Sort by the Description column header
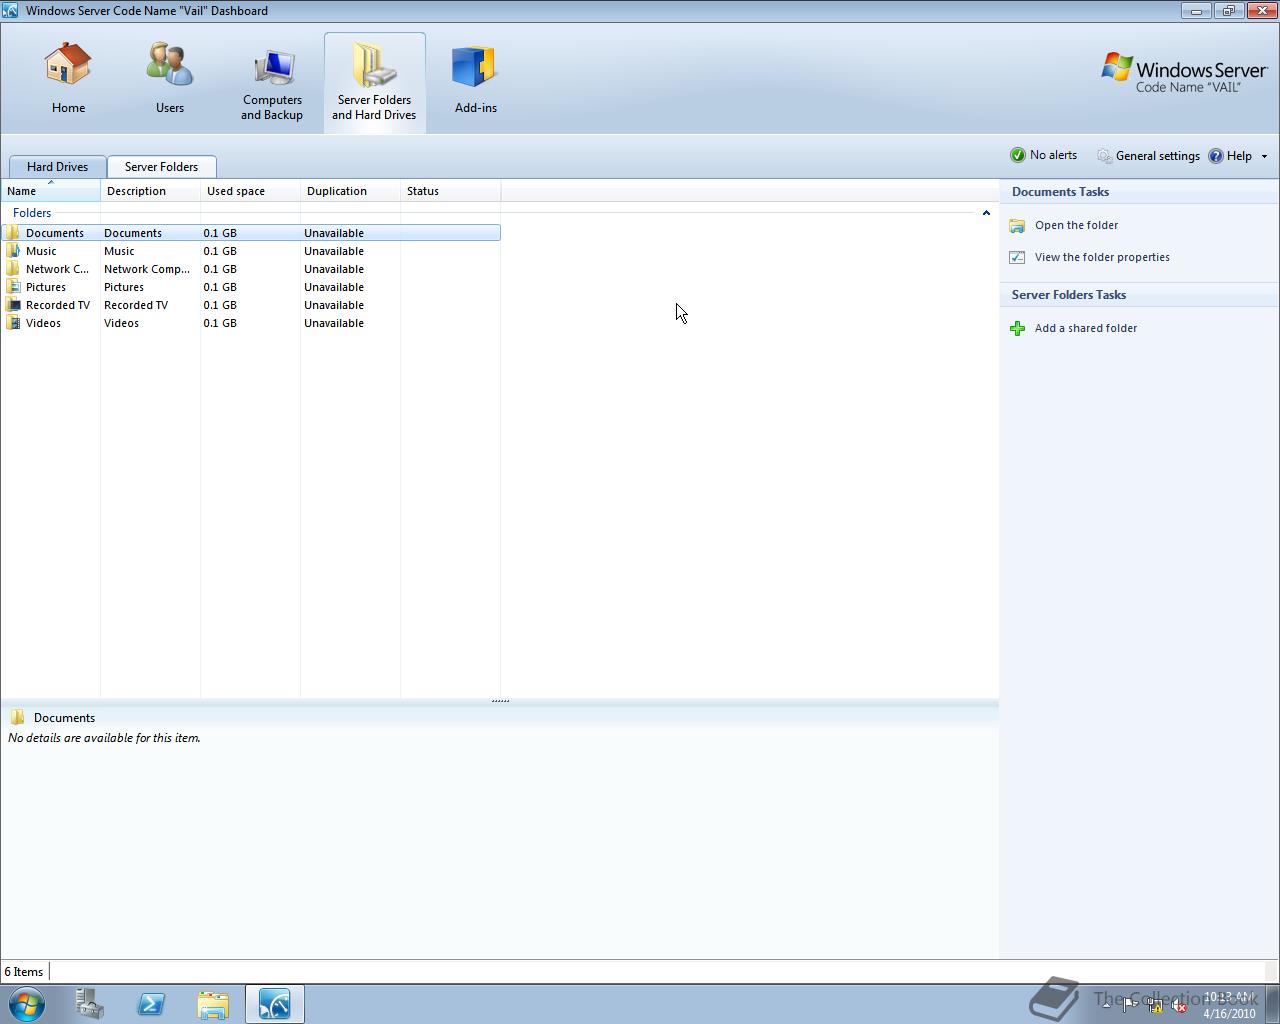The height and width of the screenshot is (1024, 1280). (150, 191)
